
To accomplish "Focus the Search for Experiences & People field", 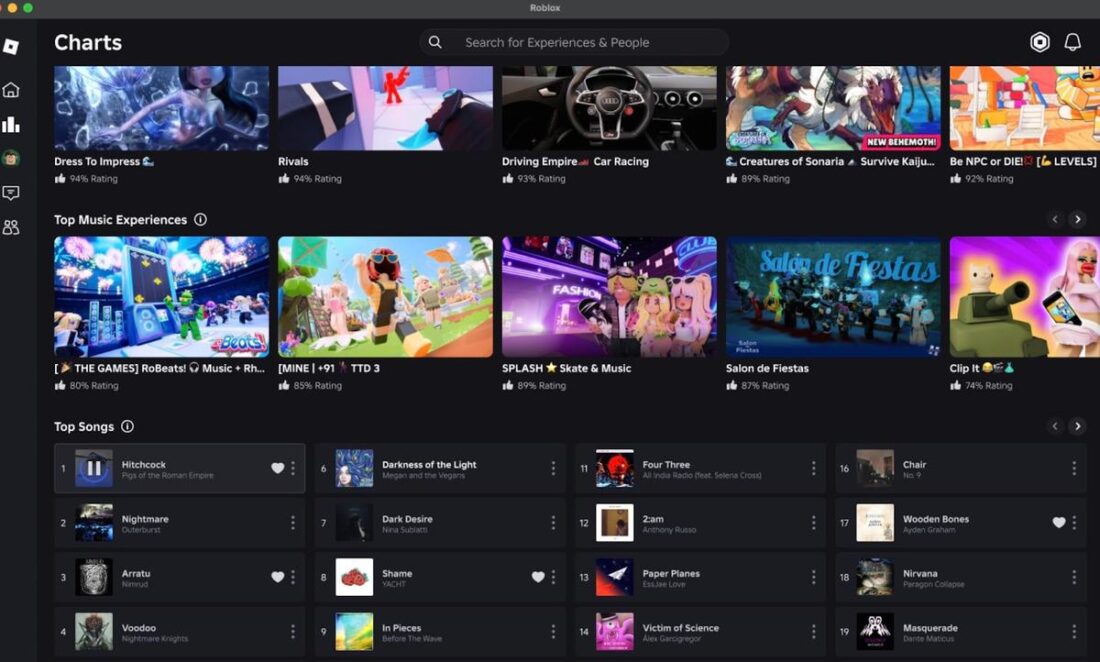I will 574,42.
